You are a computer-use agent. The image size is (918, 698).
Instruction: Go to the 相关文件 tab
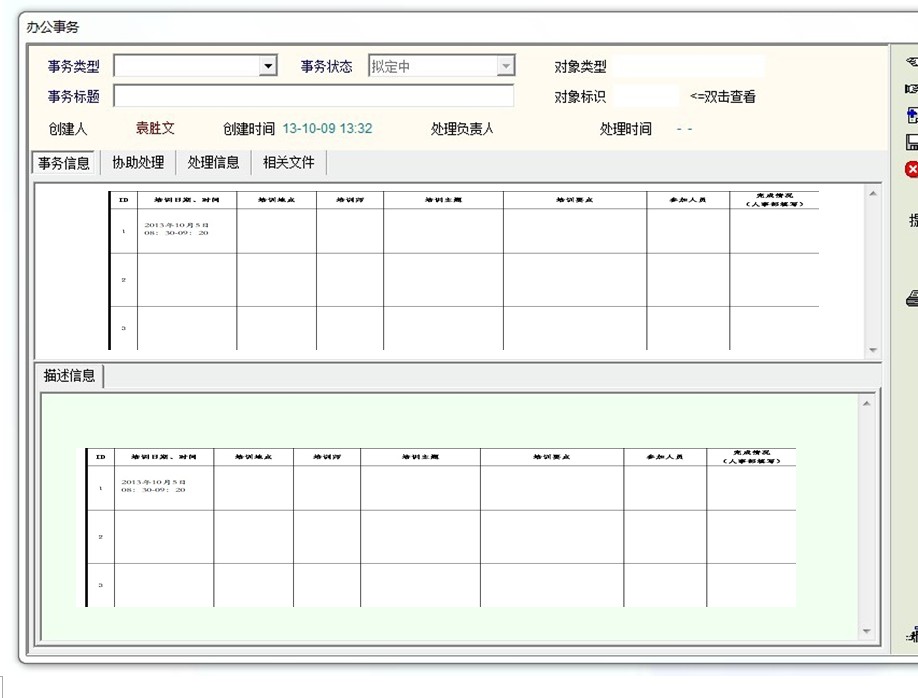coord(288,162)
